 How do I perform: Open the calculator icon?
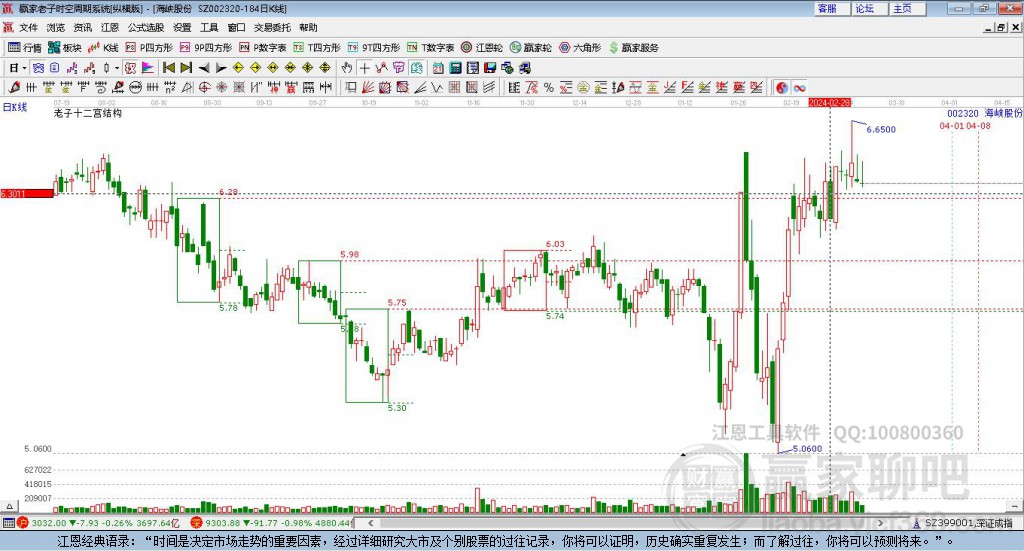[455, 68]
